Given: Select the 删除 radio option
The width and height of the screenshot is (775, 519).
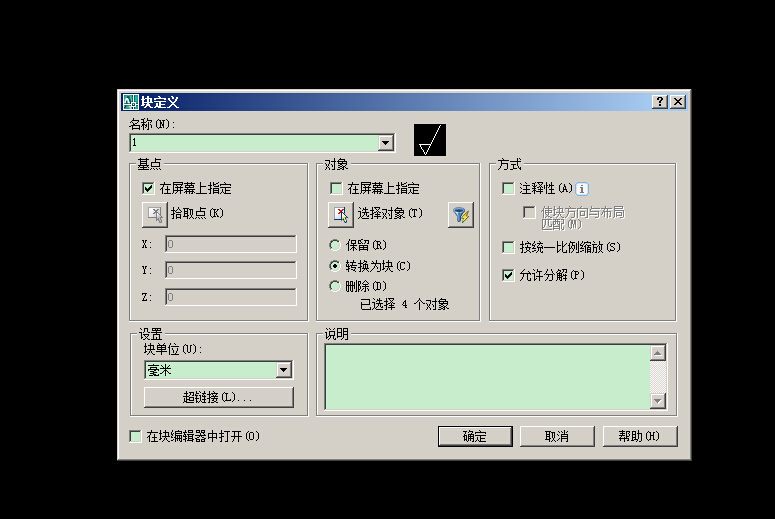Looking at the screenshot, I should pyautogui.click(x=335, y=286).
